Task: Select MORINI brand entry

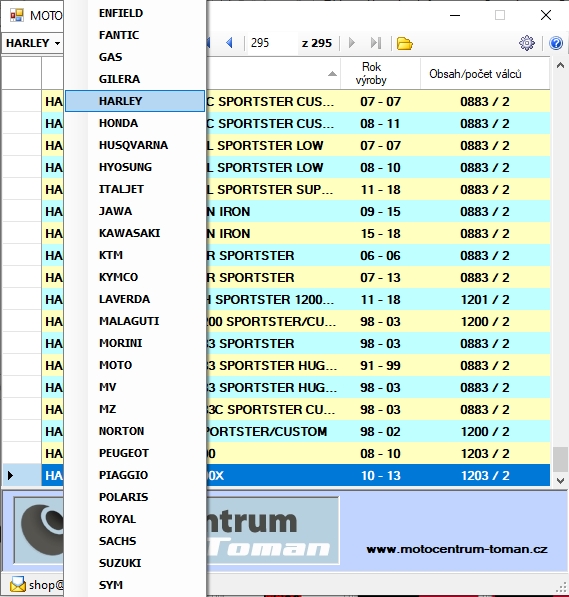Action: [135, 343]
